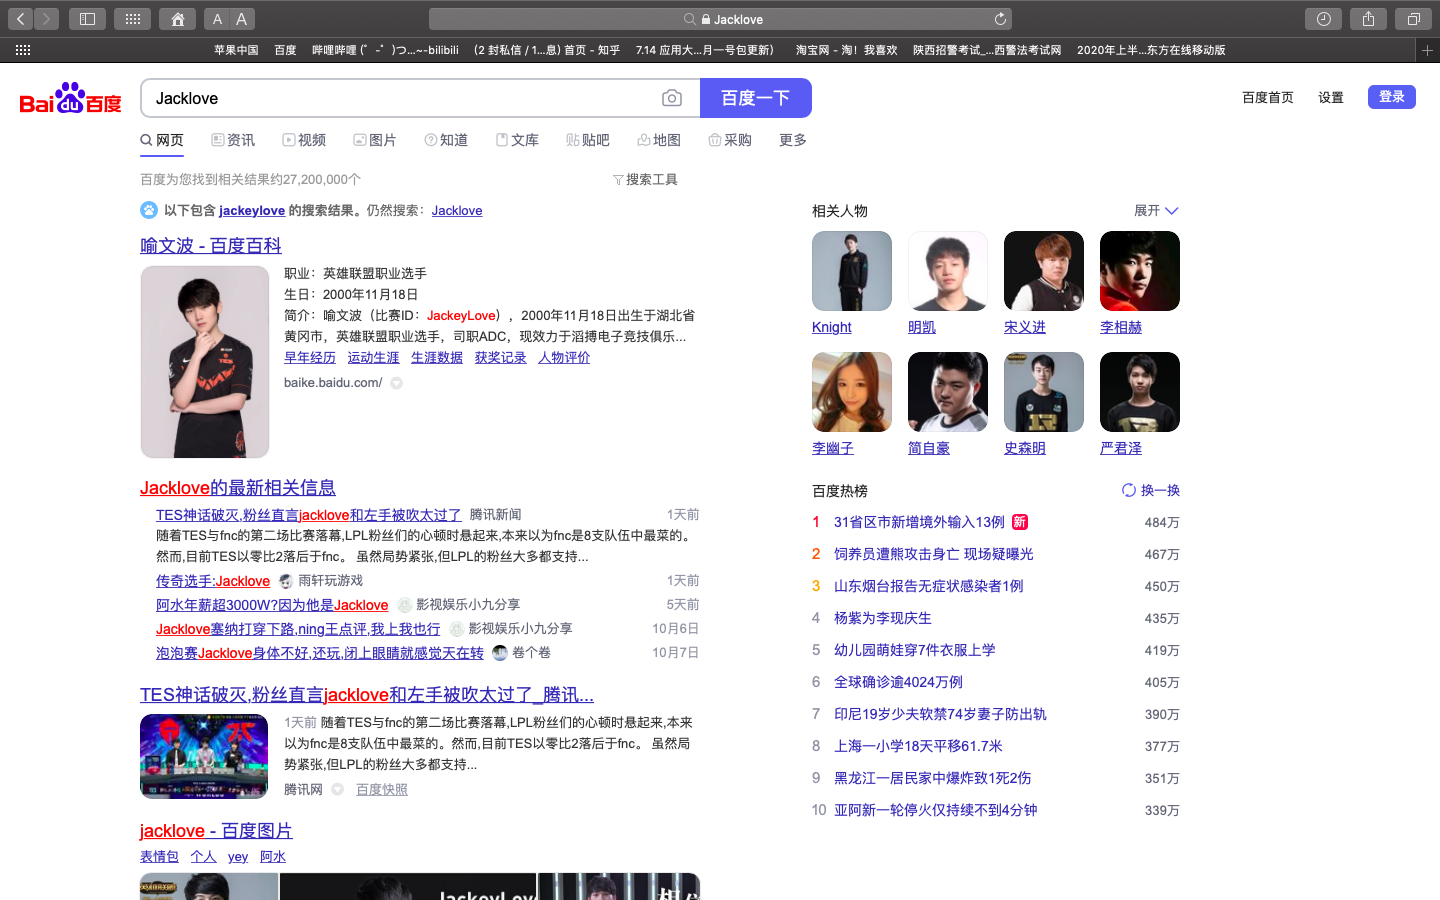Open the 获奖记录 sub-link
1440x900 pixels.
501,358
